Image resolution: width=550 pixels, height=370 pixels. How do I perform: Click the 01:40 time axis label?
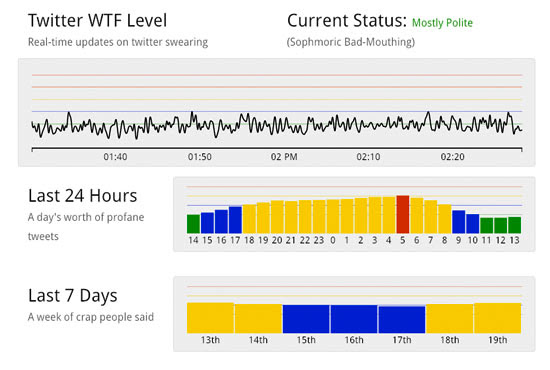(x=115, y=157)
